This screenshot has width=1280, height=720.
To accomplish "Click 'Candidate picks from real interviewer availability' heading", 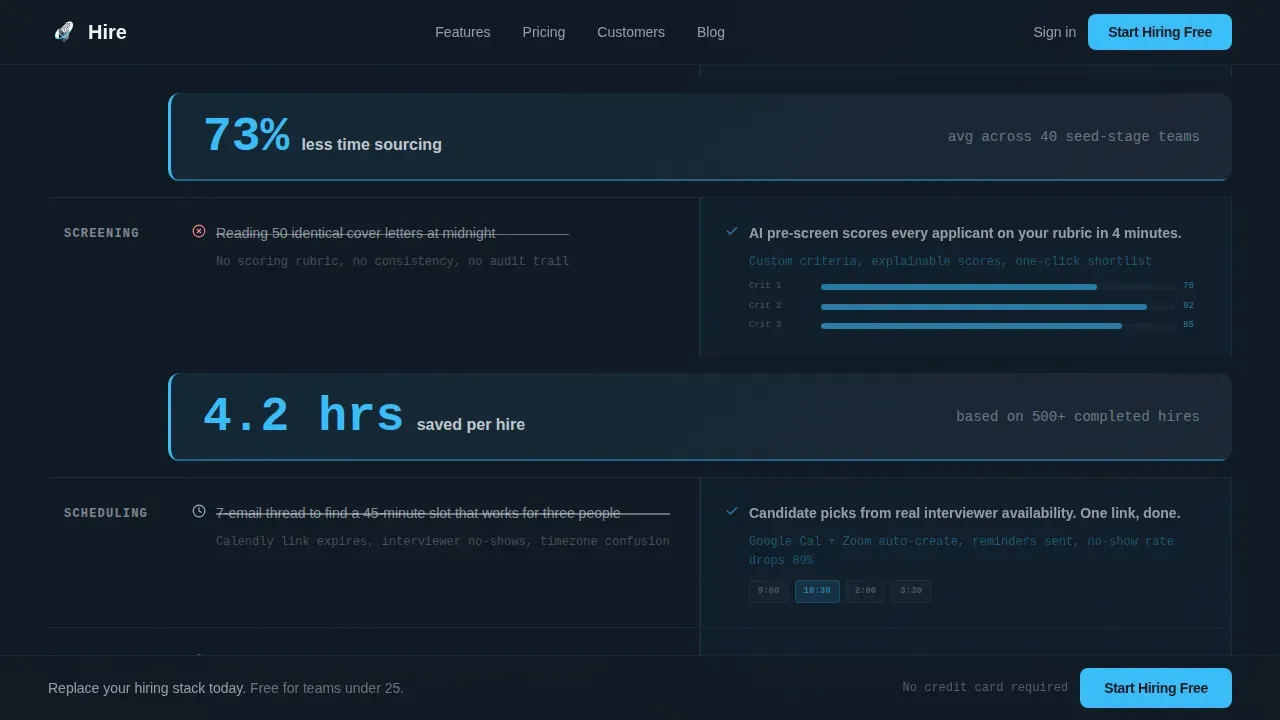I will coord(964,513).
